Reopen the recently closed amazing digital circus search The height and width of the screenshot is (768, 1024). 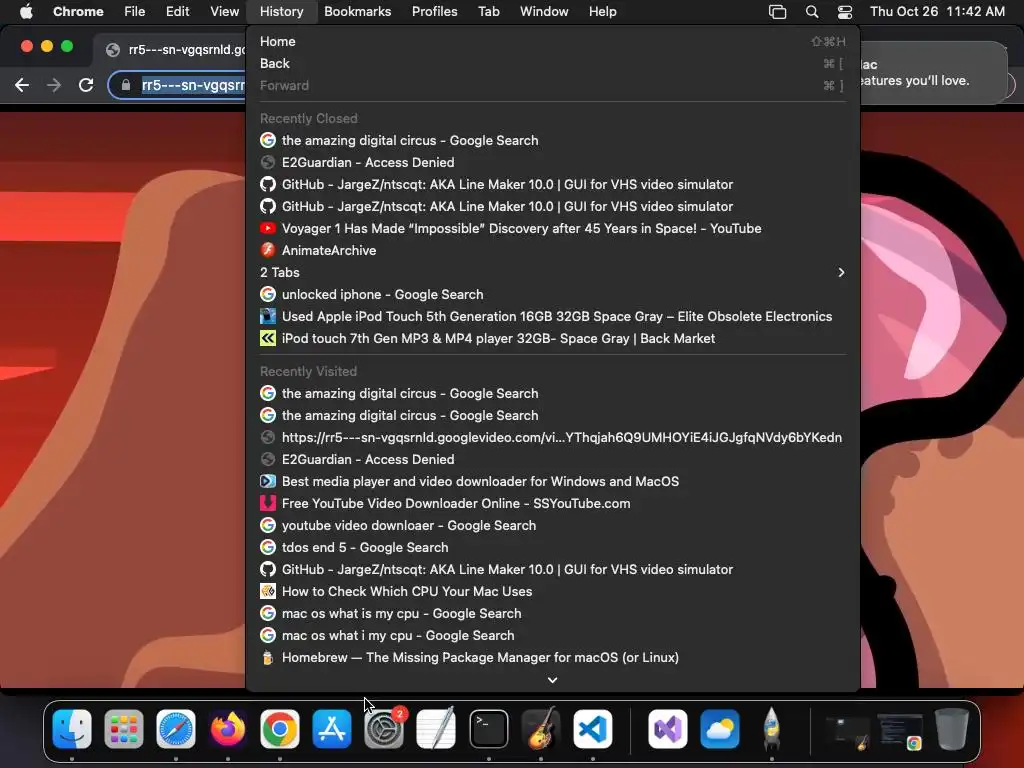coord(552,140)
